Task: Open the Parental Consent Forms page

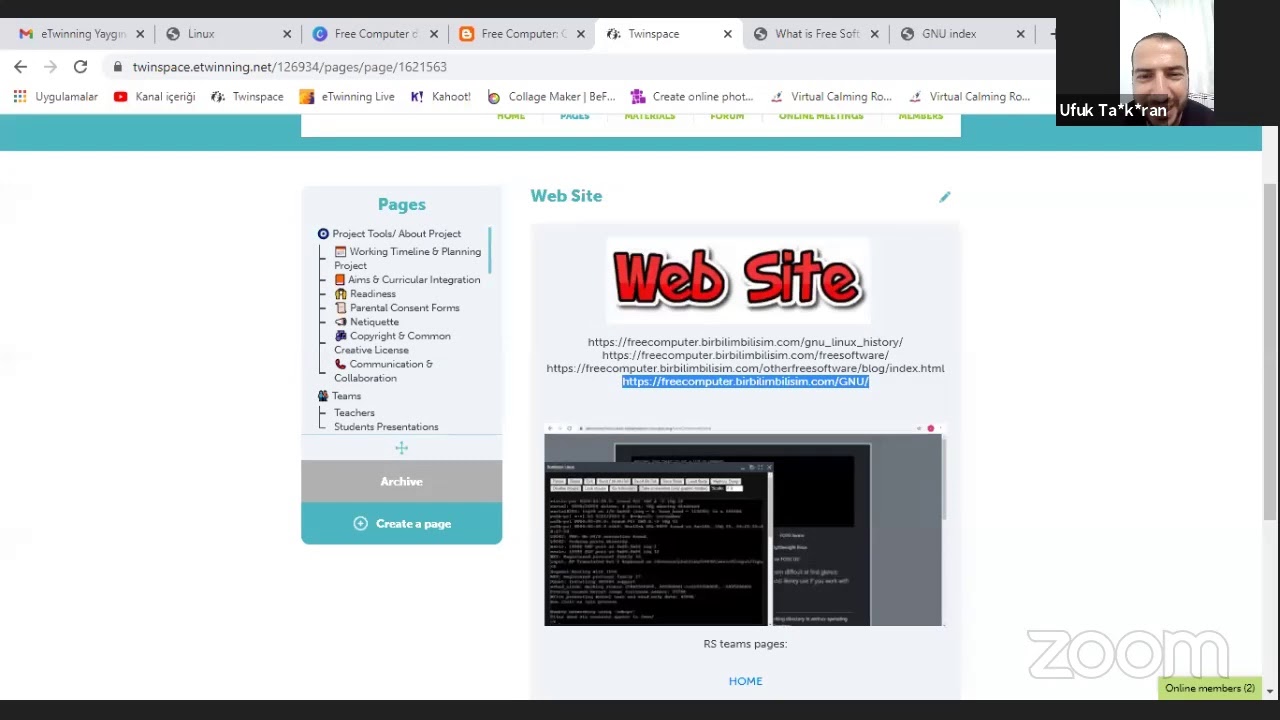Action: click(x=397, y=308)
